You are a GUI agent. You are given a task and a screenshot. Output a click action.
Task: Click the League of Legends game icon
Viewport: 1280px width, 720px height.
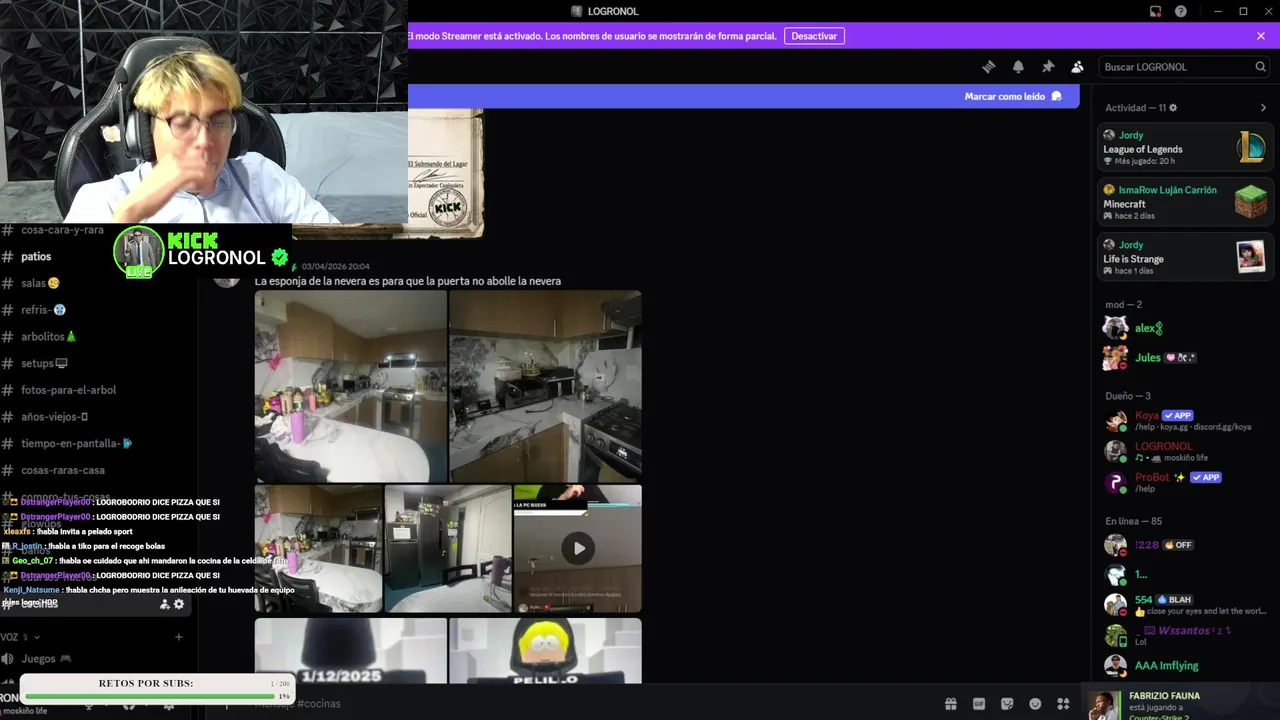[1251, 147]
